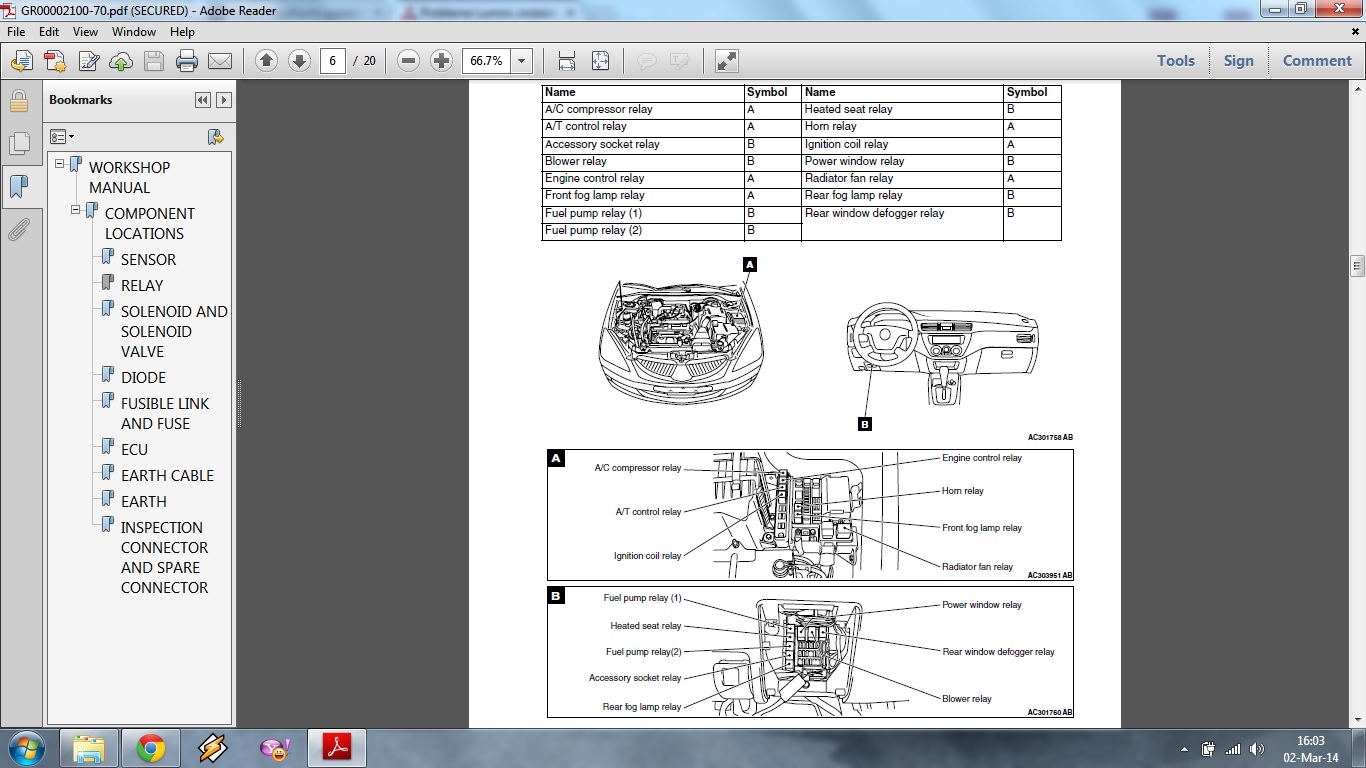Open the Edit menu
Viewport: 1366px width, 768px height.
pyautogui.click(x=50, y=32)
